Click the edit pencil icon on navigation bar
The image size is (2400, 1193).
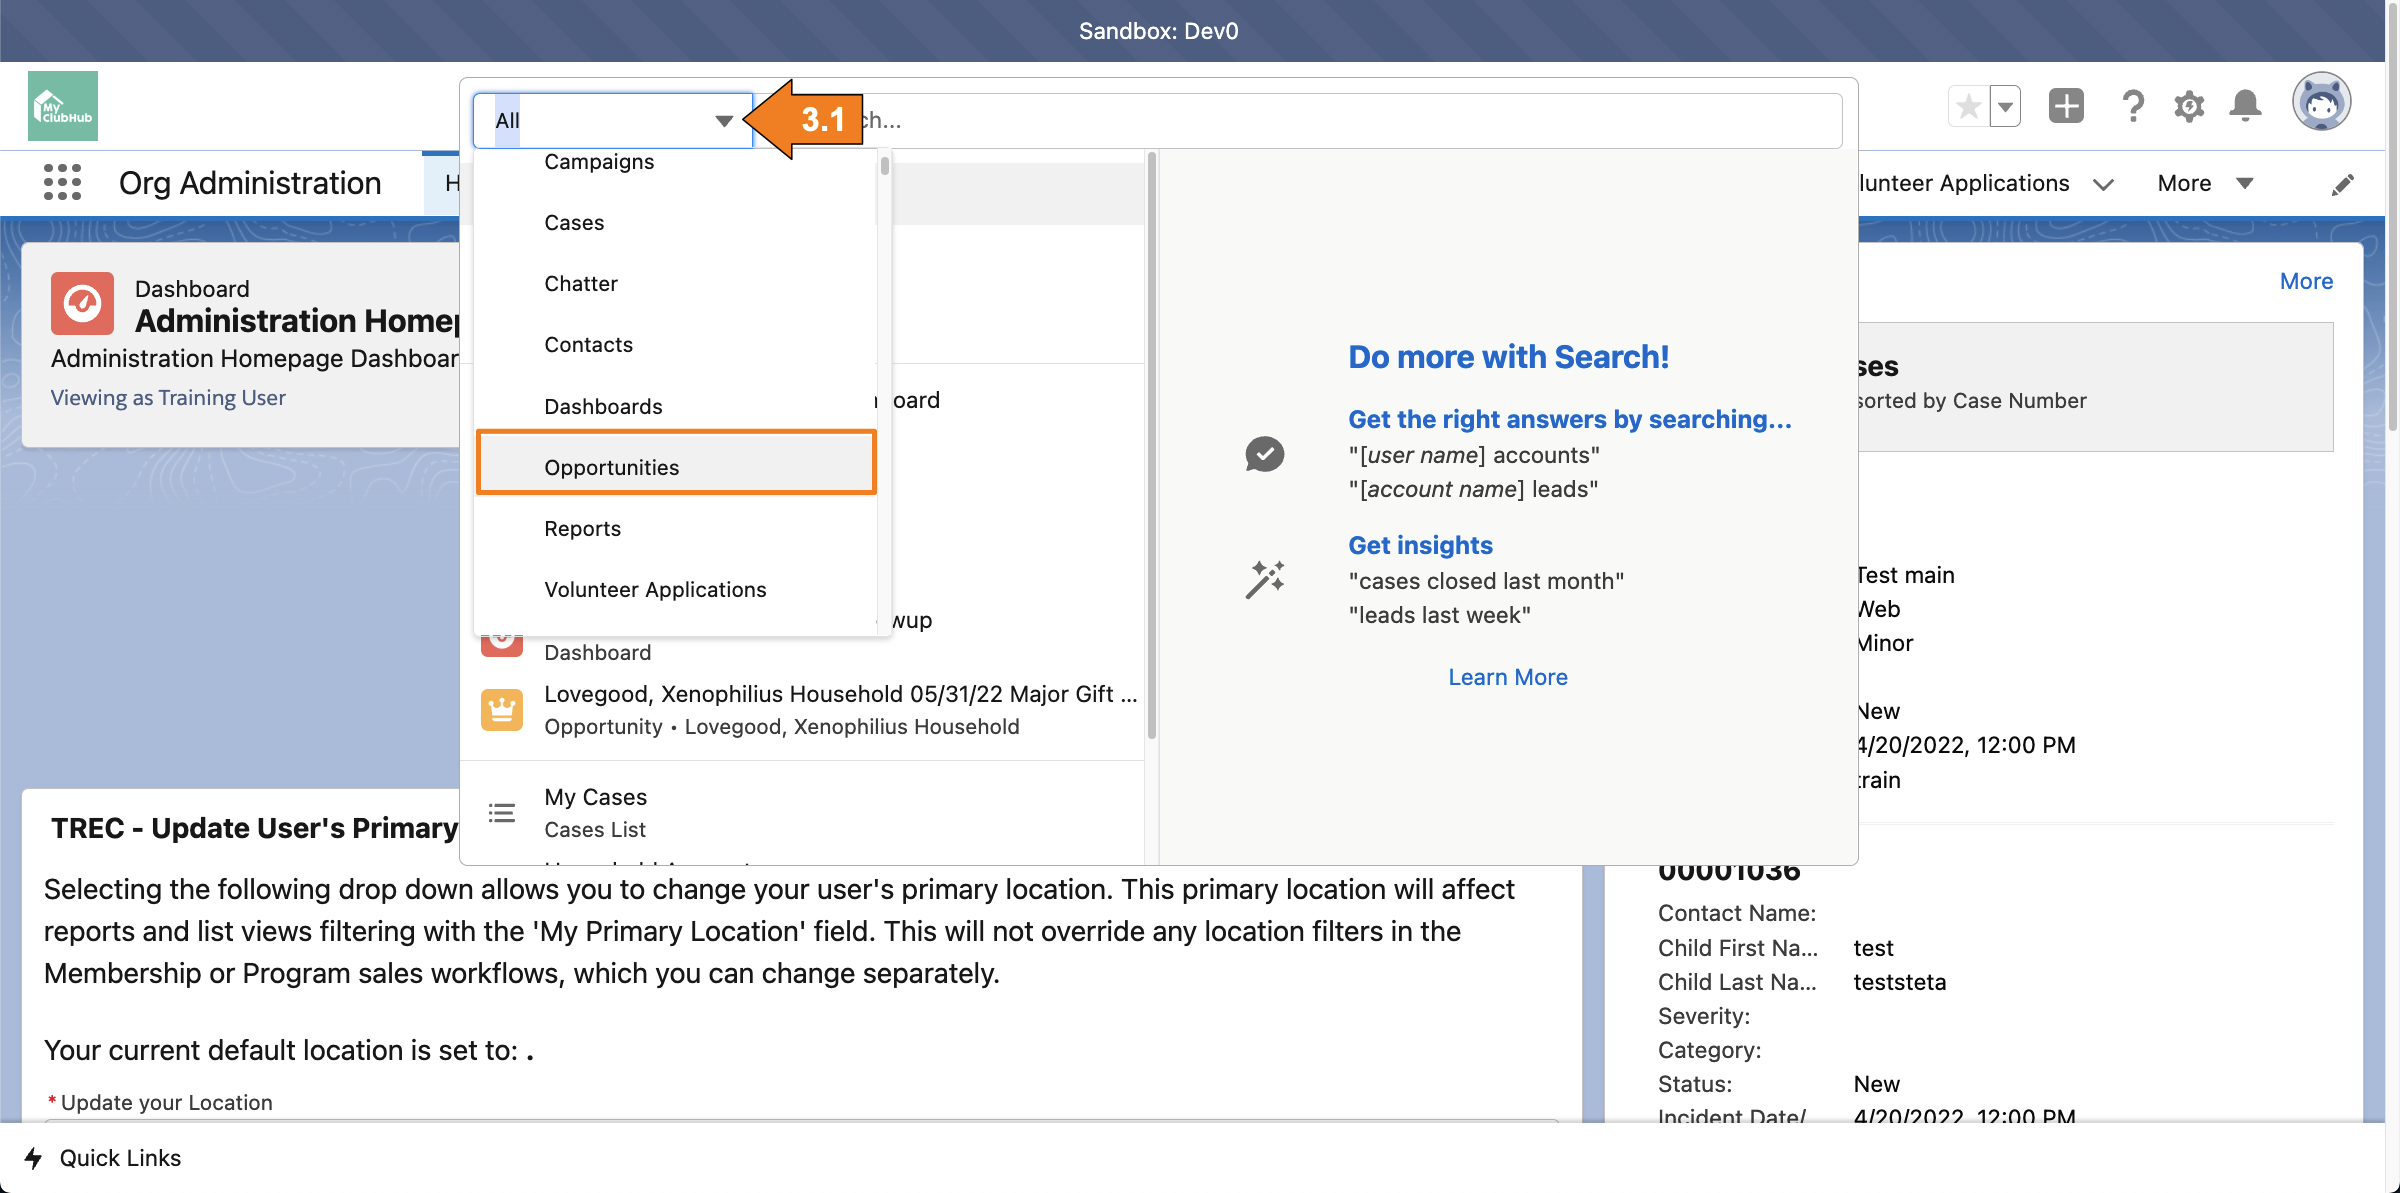[2343, 183]
